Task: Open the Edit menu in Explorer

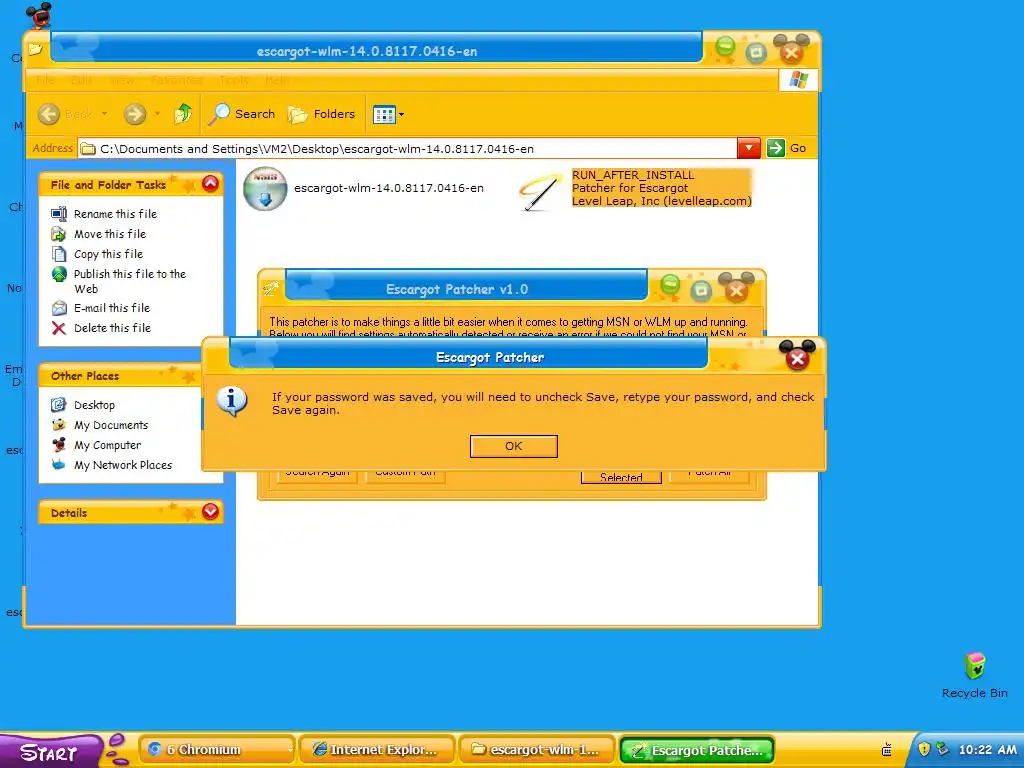Action: tap(82, 80)
